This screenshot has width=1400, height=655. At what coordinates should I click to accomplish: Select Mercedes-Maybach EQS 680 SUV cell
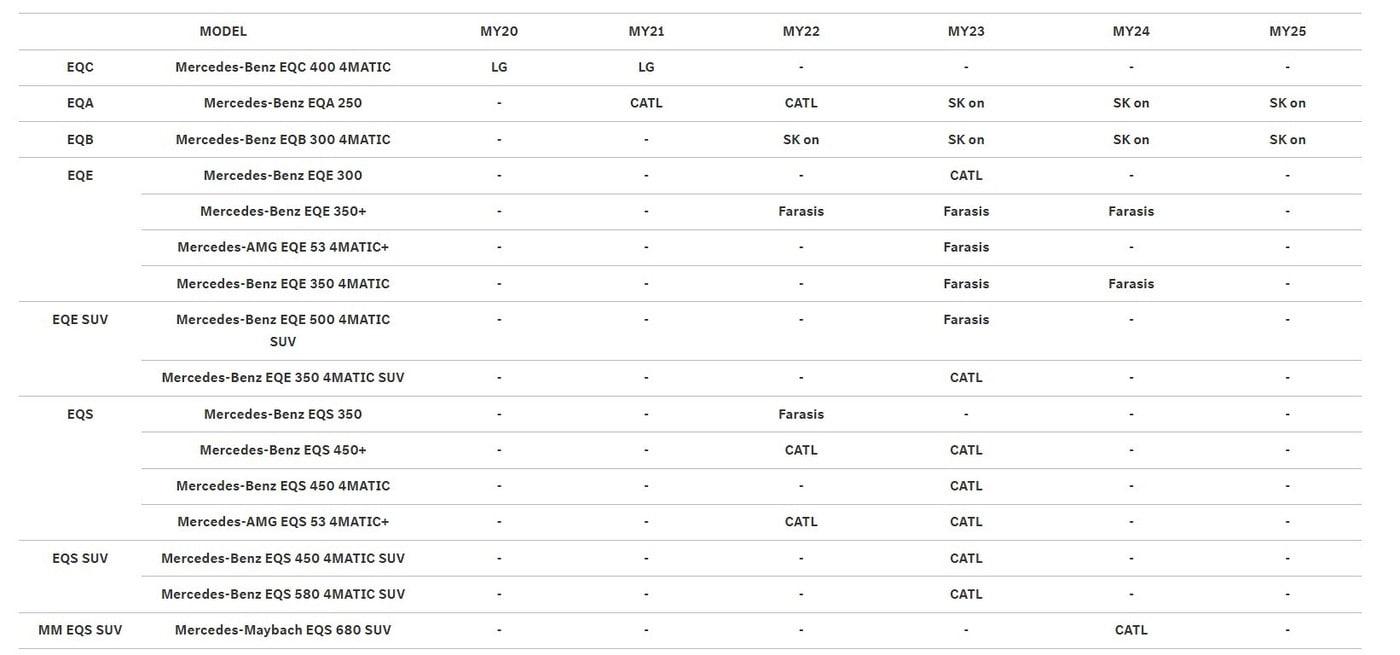click(x=283, y=630)
